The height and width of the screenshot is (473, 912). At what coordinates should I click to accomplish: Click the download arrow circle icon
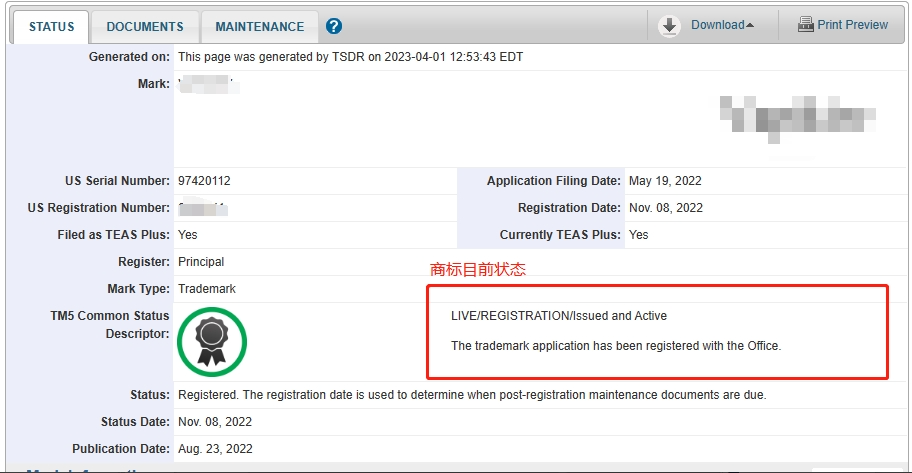pos(669,26)
